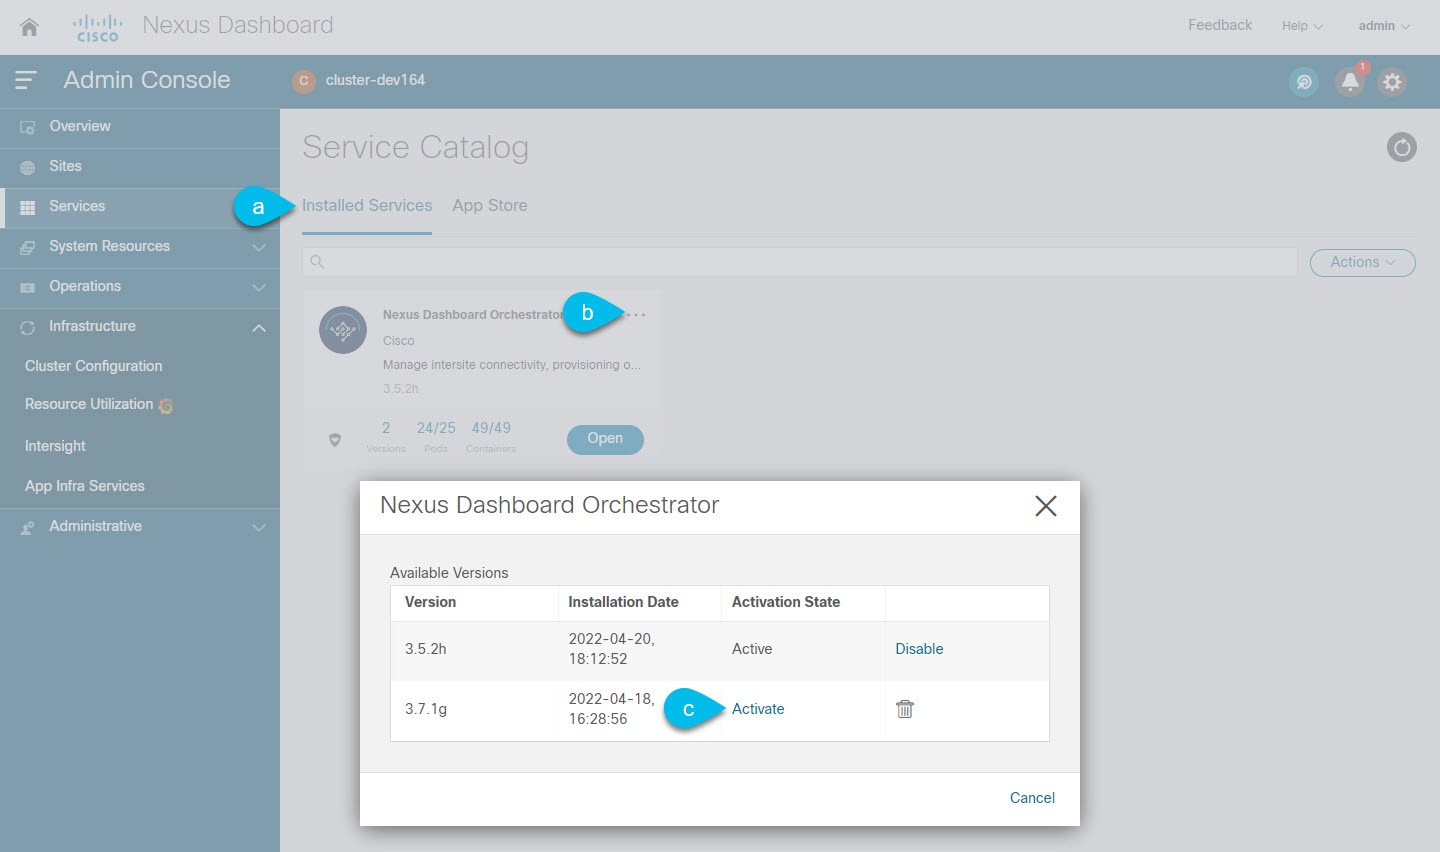Select Sites in the sidebar
1440x852 pixels.
[140, 167]
